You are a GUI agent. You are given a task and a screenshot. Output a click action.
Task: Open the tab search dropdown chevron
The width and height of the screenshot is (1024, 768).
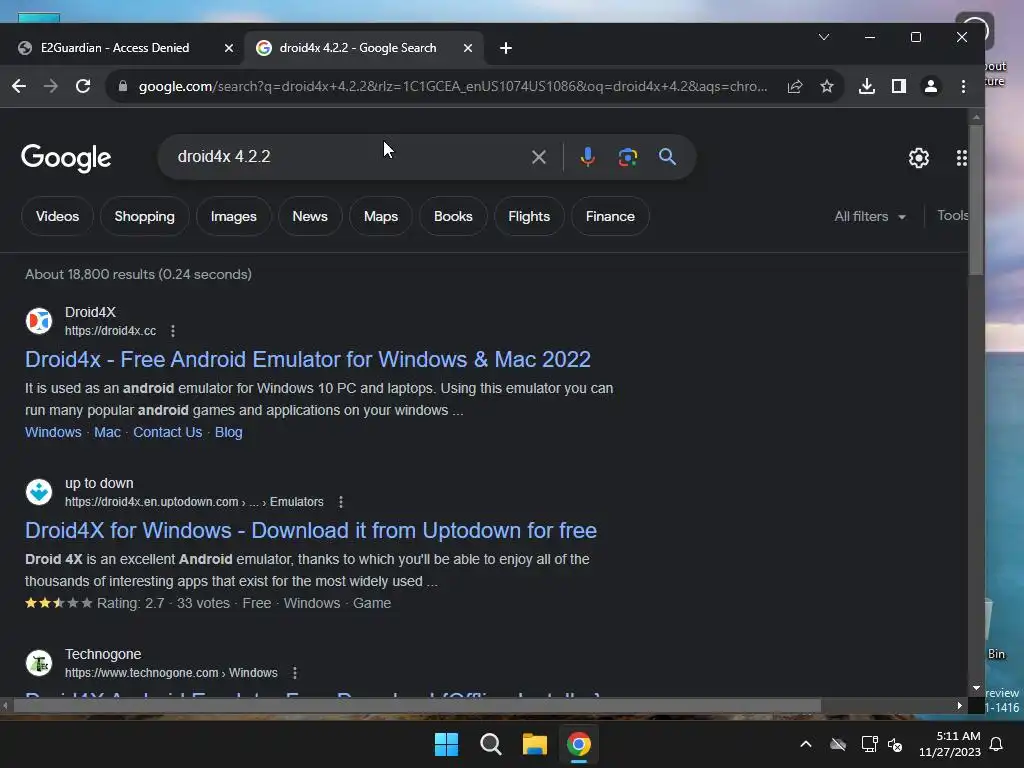click(x=824, y=37)
